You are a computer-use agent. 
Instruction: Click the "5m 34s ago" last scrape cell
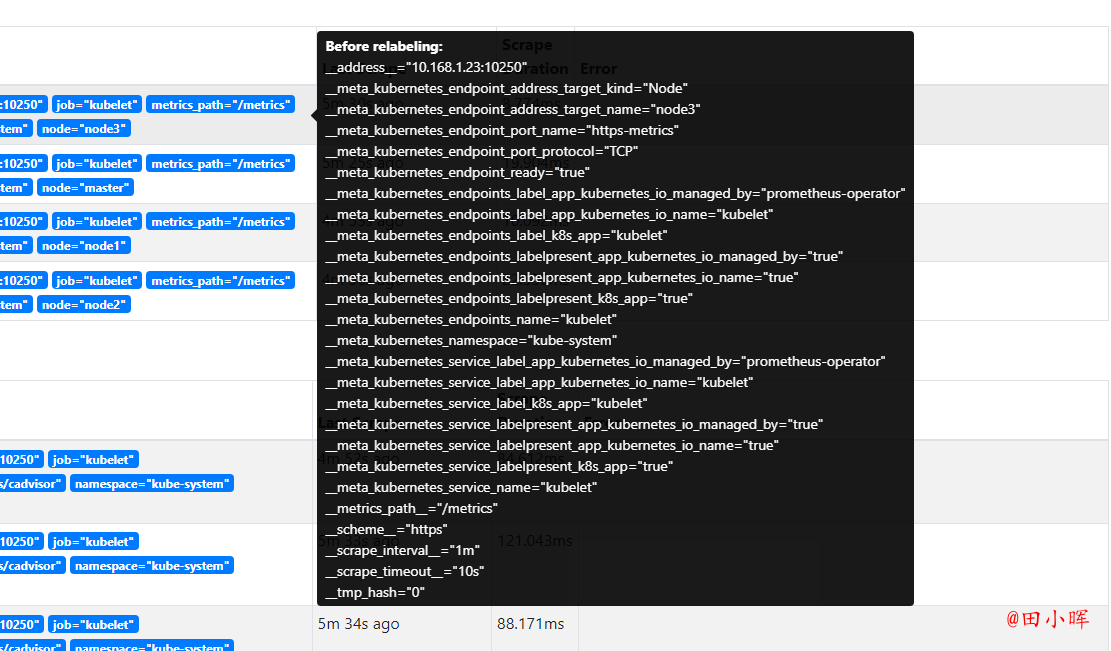click(x=359, y=624)
